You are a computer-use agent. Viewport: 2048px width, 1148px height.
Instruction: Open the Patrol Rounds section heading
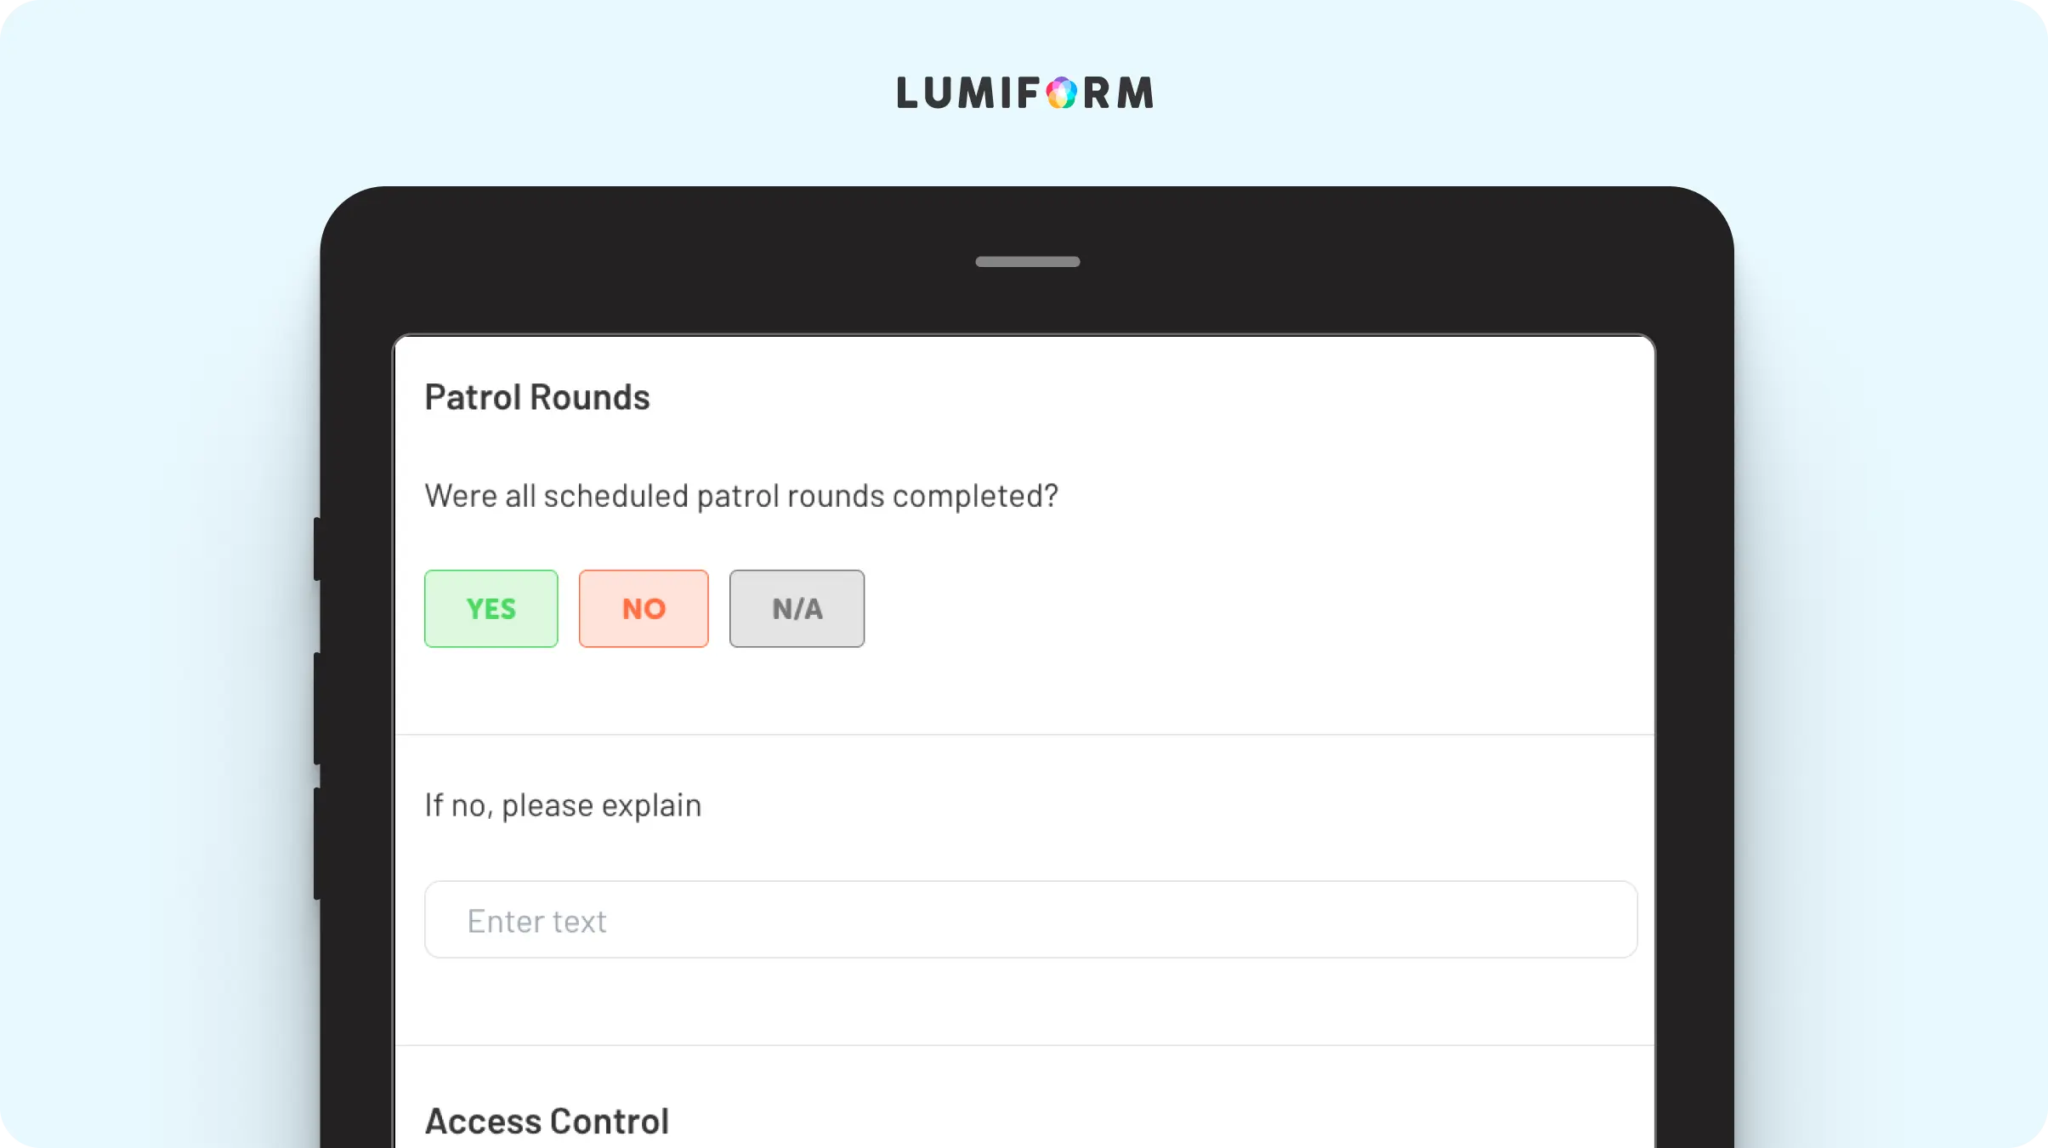[537, 397]
